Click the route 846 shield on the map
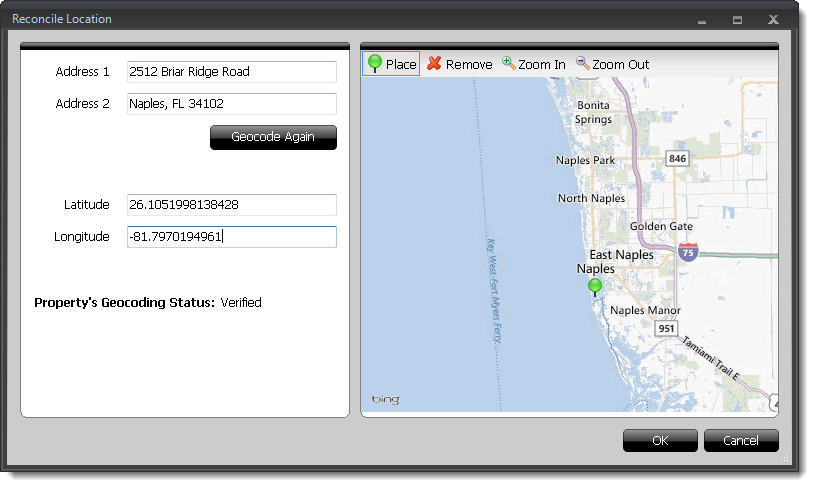 pos(678,159)
